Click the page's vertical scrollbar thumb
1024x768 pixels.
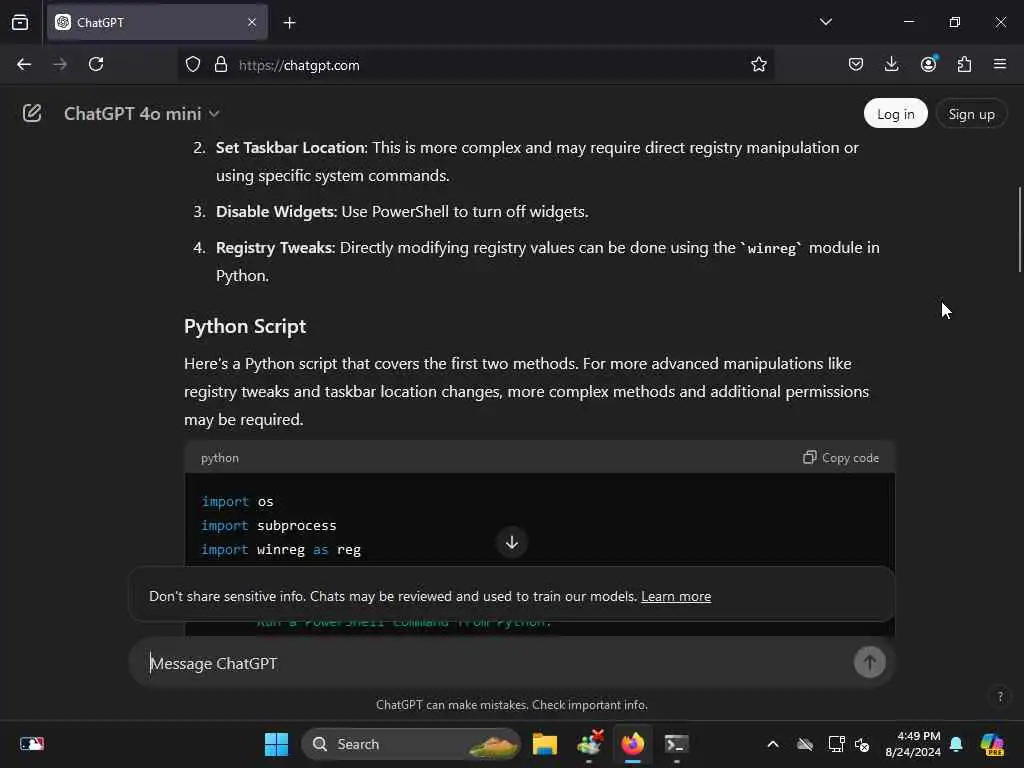click(x=1019, y=229)
